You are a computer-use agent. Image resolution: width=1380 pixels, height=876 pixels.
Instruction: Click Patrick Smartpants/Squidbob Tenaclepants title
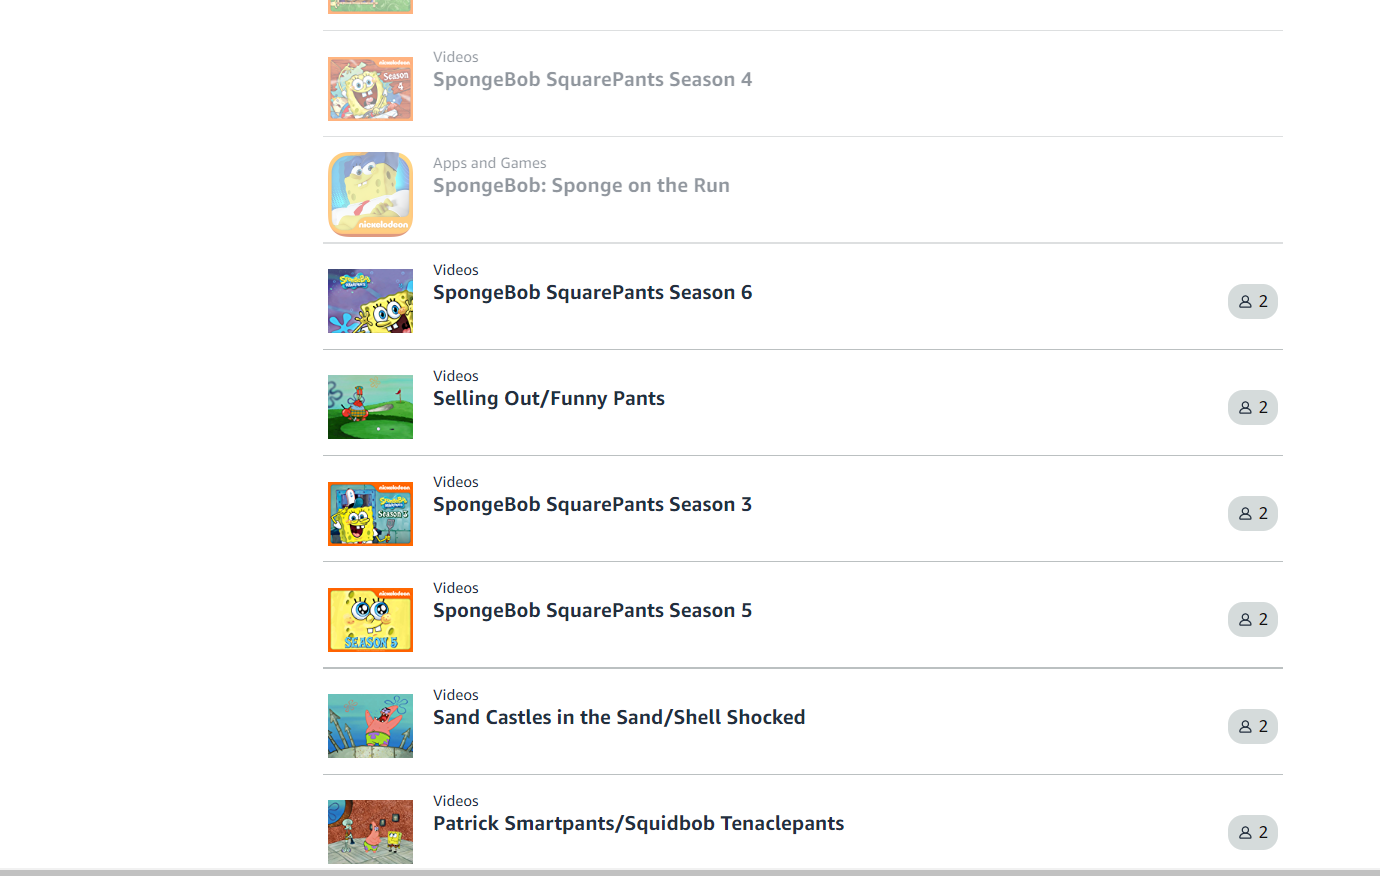[x=638, y=824]
